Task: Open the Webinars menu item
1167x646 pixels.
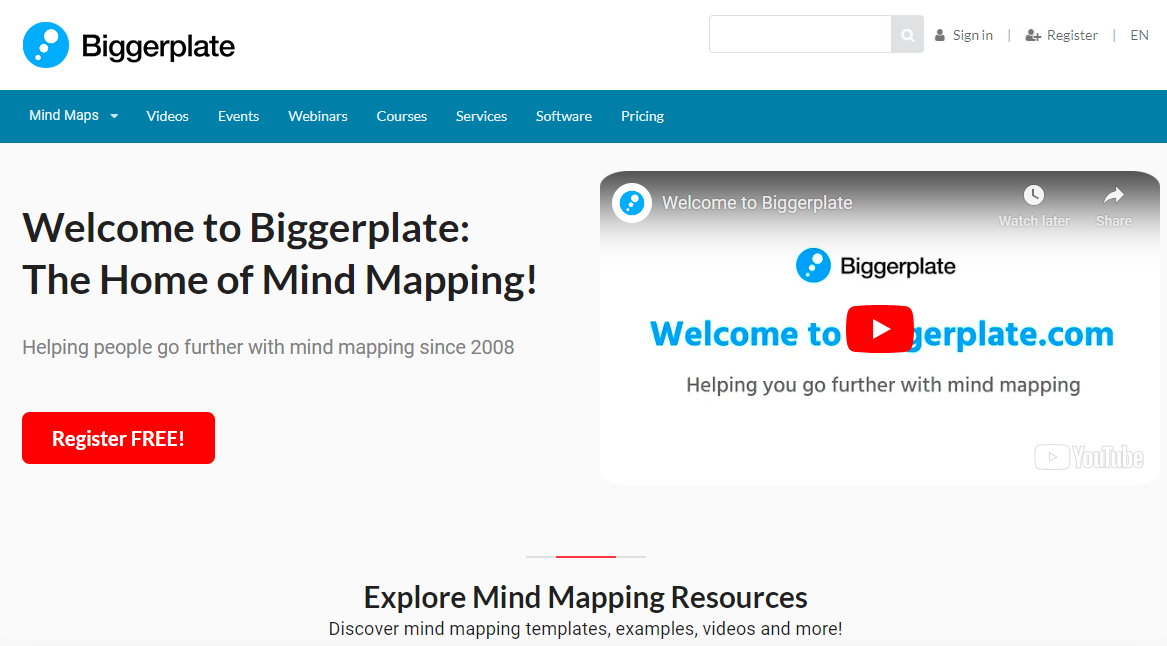Action: click(318, 116)
